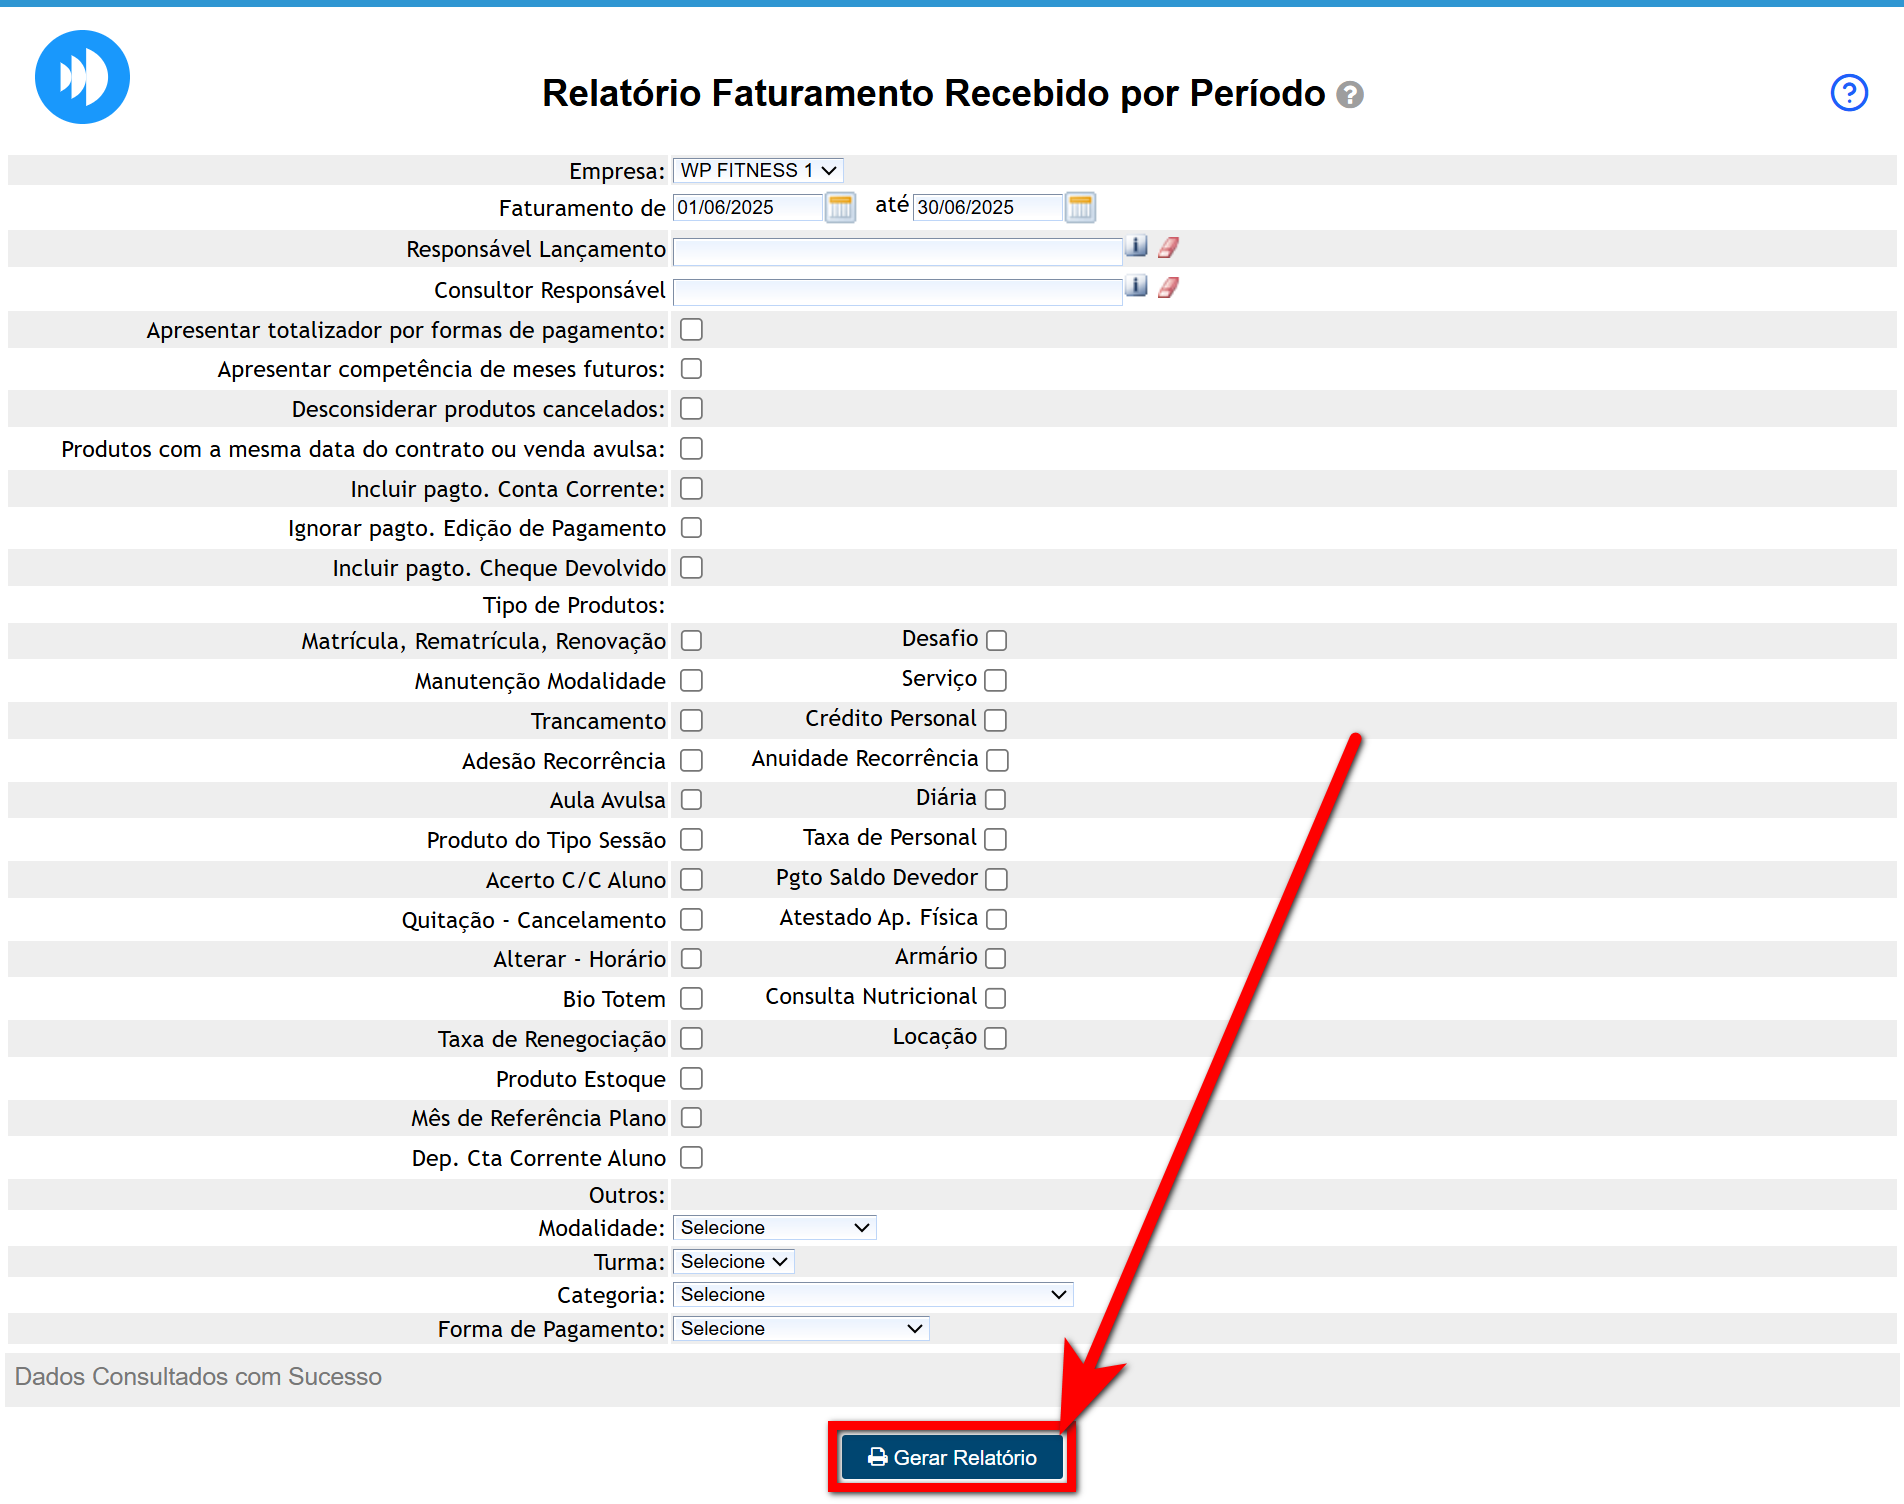Click the info icon next to Responsável Lançamento
Screen dimensions: 1904x1504
1136,247
